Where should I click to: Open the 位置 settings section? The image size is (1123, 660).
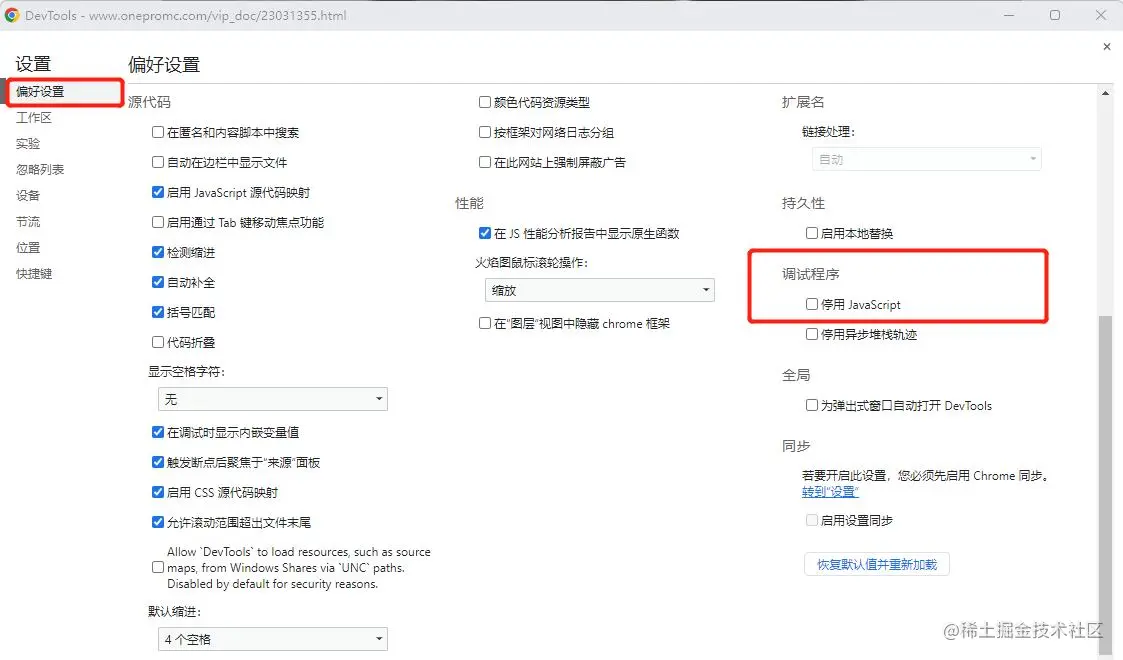pos(28,247)
